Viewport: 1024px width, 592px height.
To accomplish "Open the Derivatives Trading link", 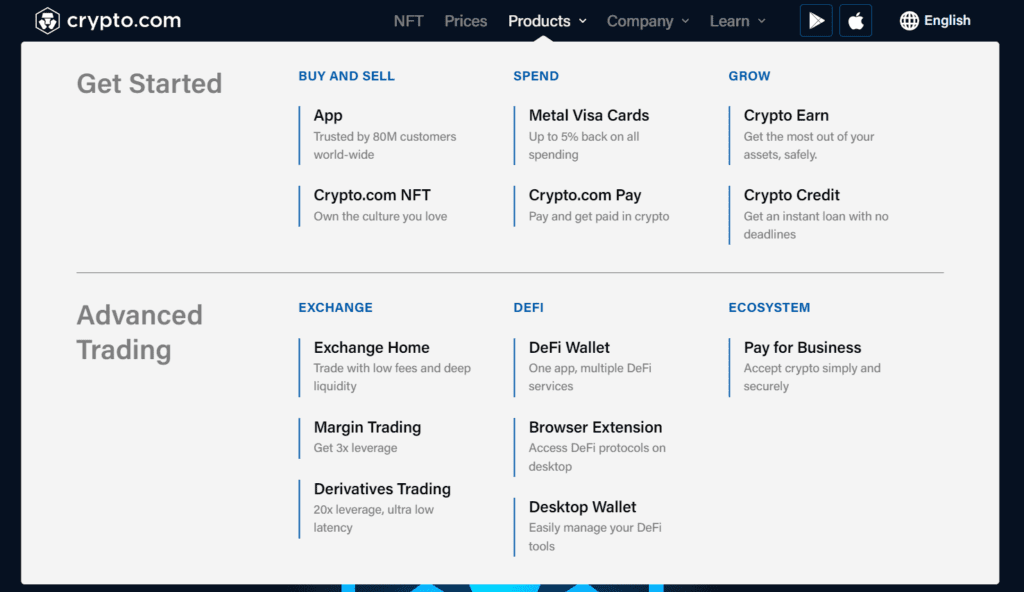I will pyautogui.click(x=382, y=489).
